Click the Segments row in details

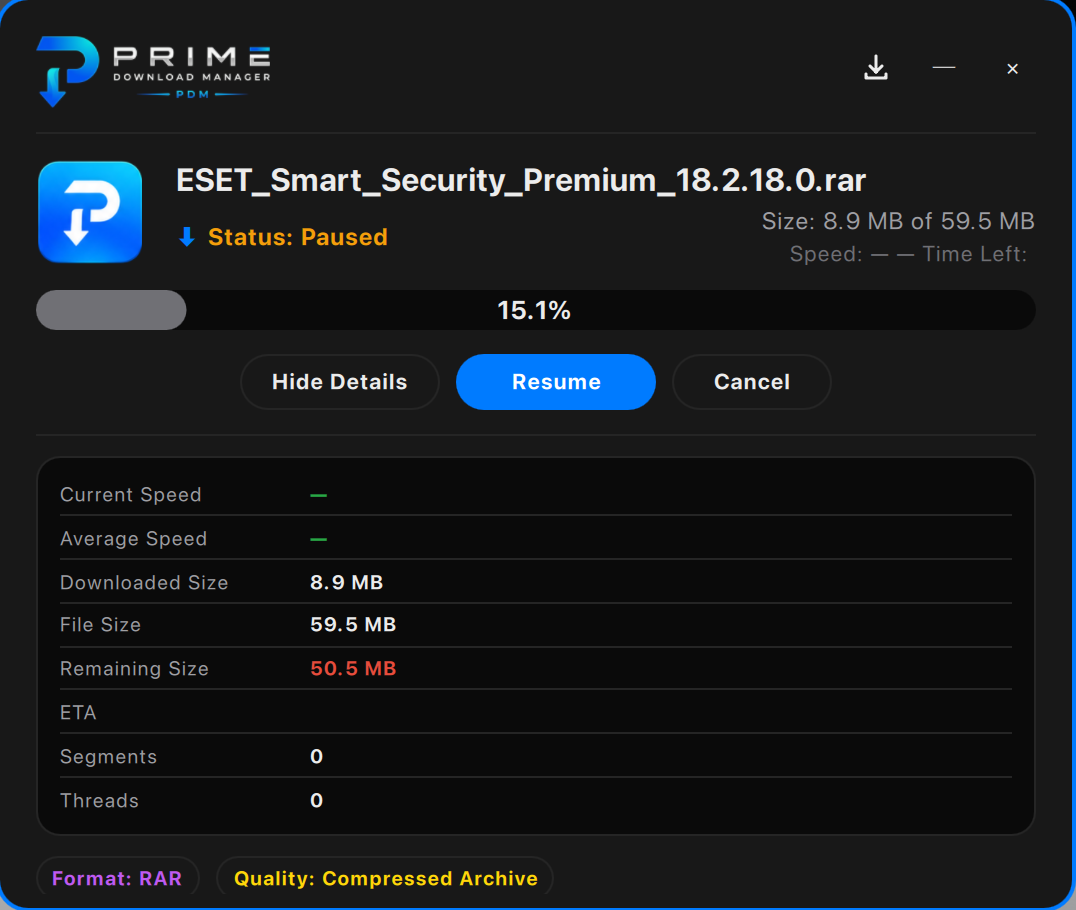pos(536,756)
